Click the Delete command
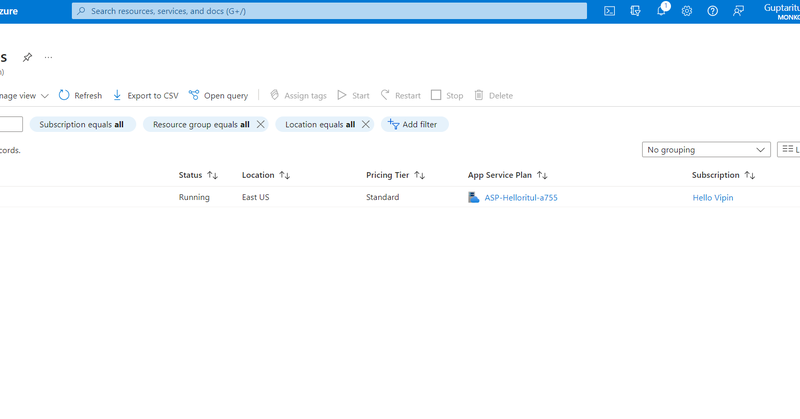The width and height of the screenshot is (800, 419). click(493, 95)
